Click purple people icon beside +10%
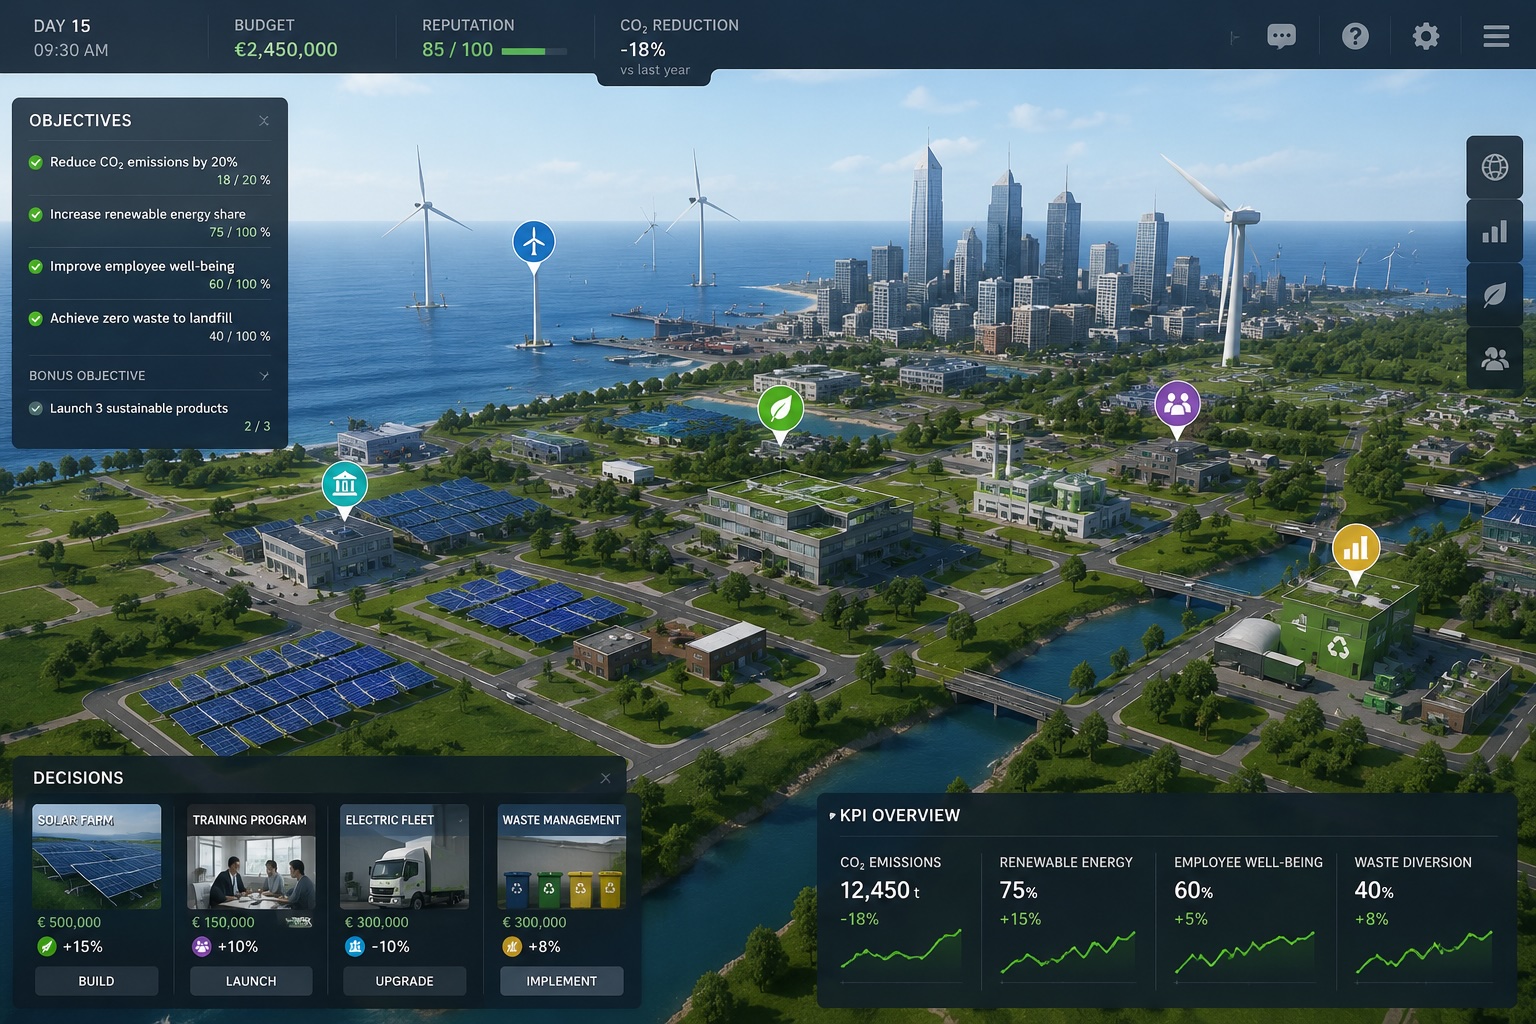Viewport: 1536px width, 1024px height. (201, 946)
